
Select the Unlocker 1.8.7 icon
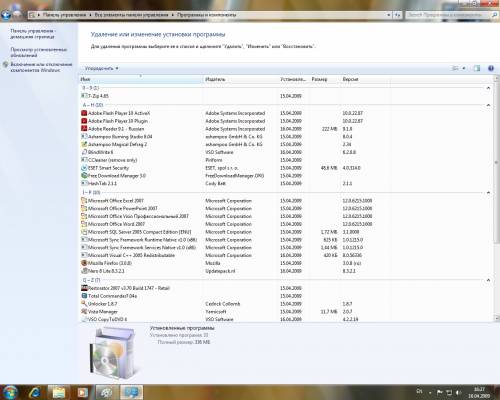pyautogui.click(x=84, y=304)
